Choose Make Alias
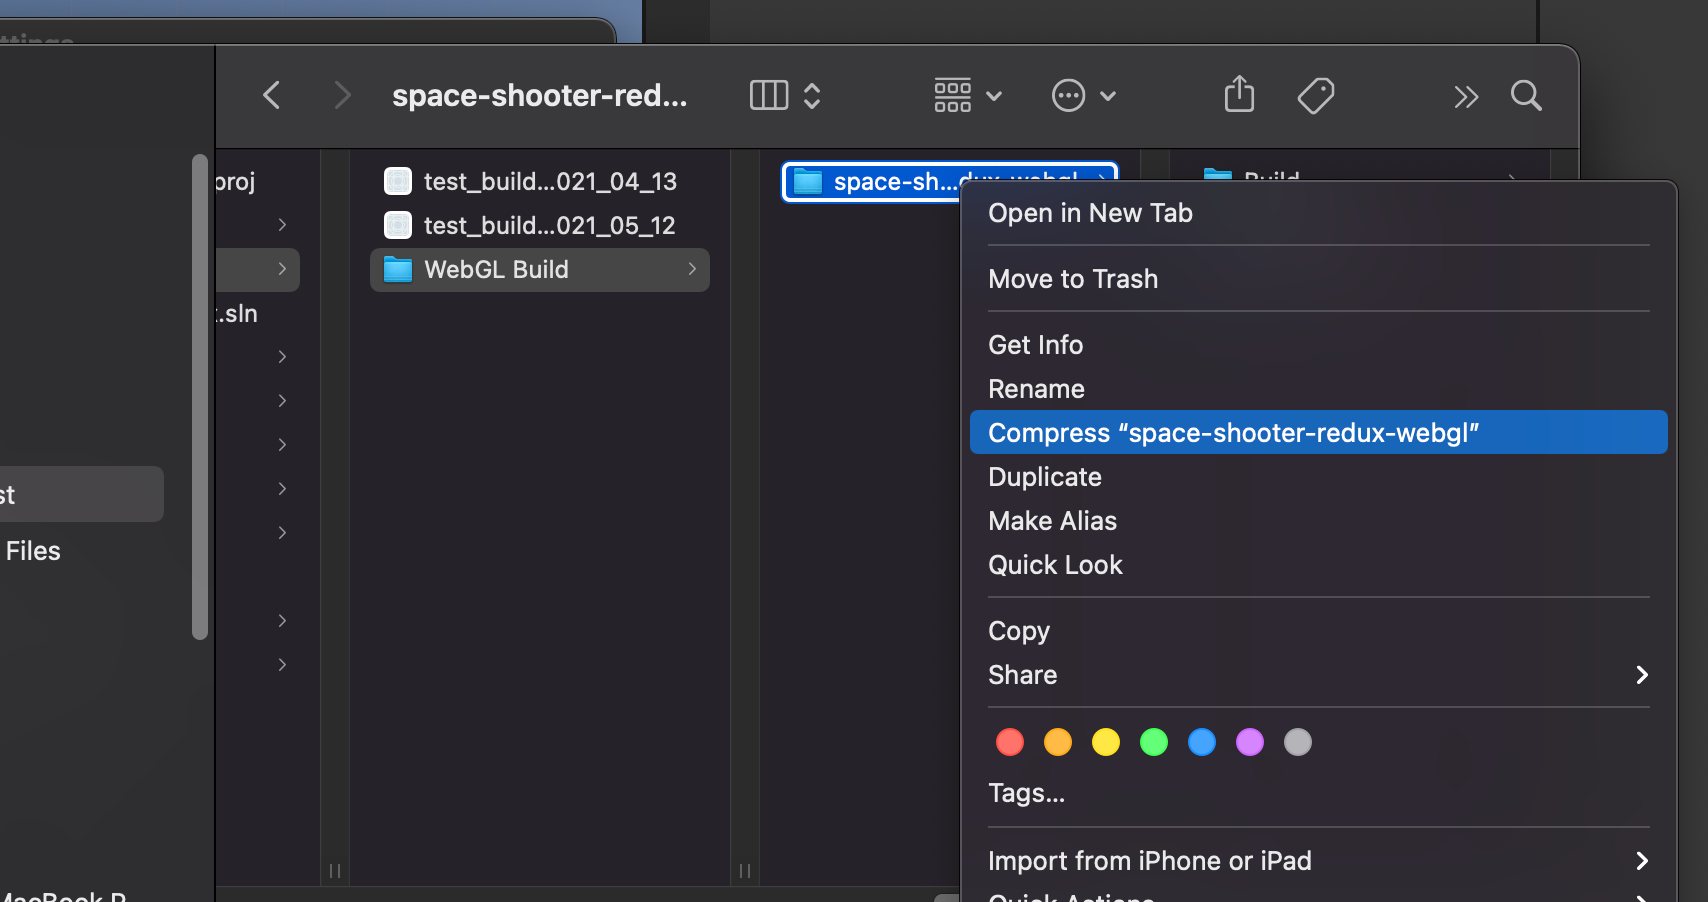Viewport: 1708px width, 902px height. coord(1318,521)
